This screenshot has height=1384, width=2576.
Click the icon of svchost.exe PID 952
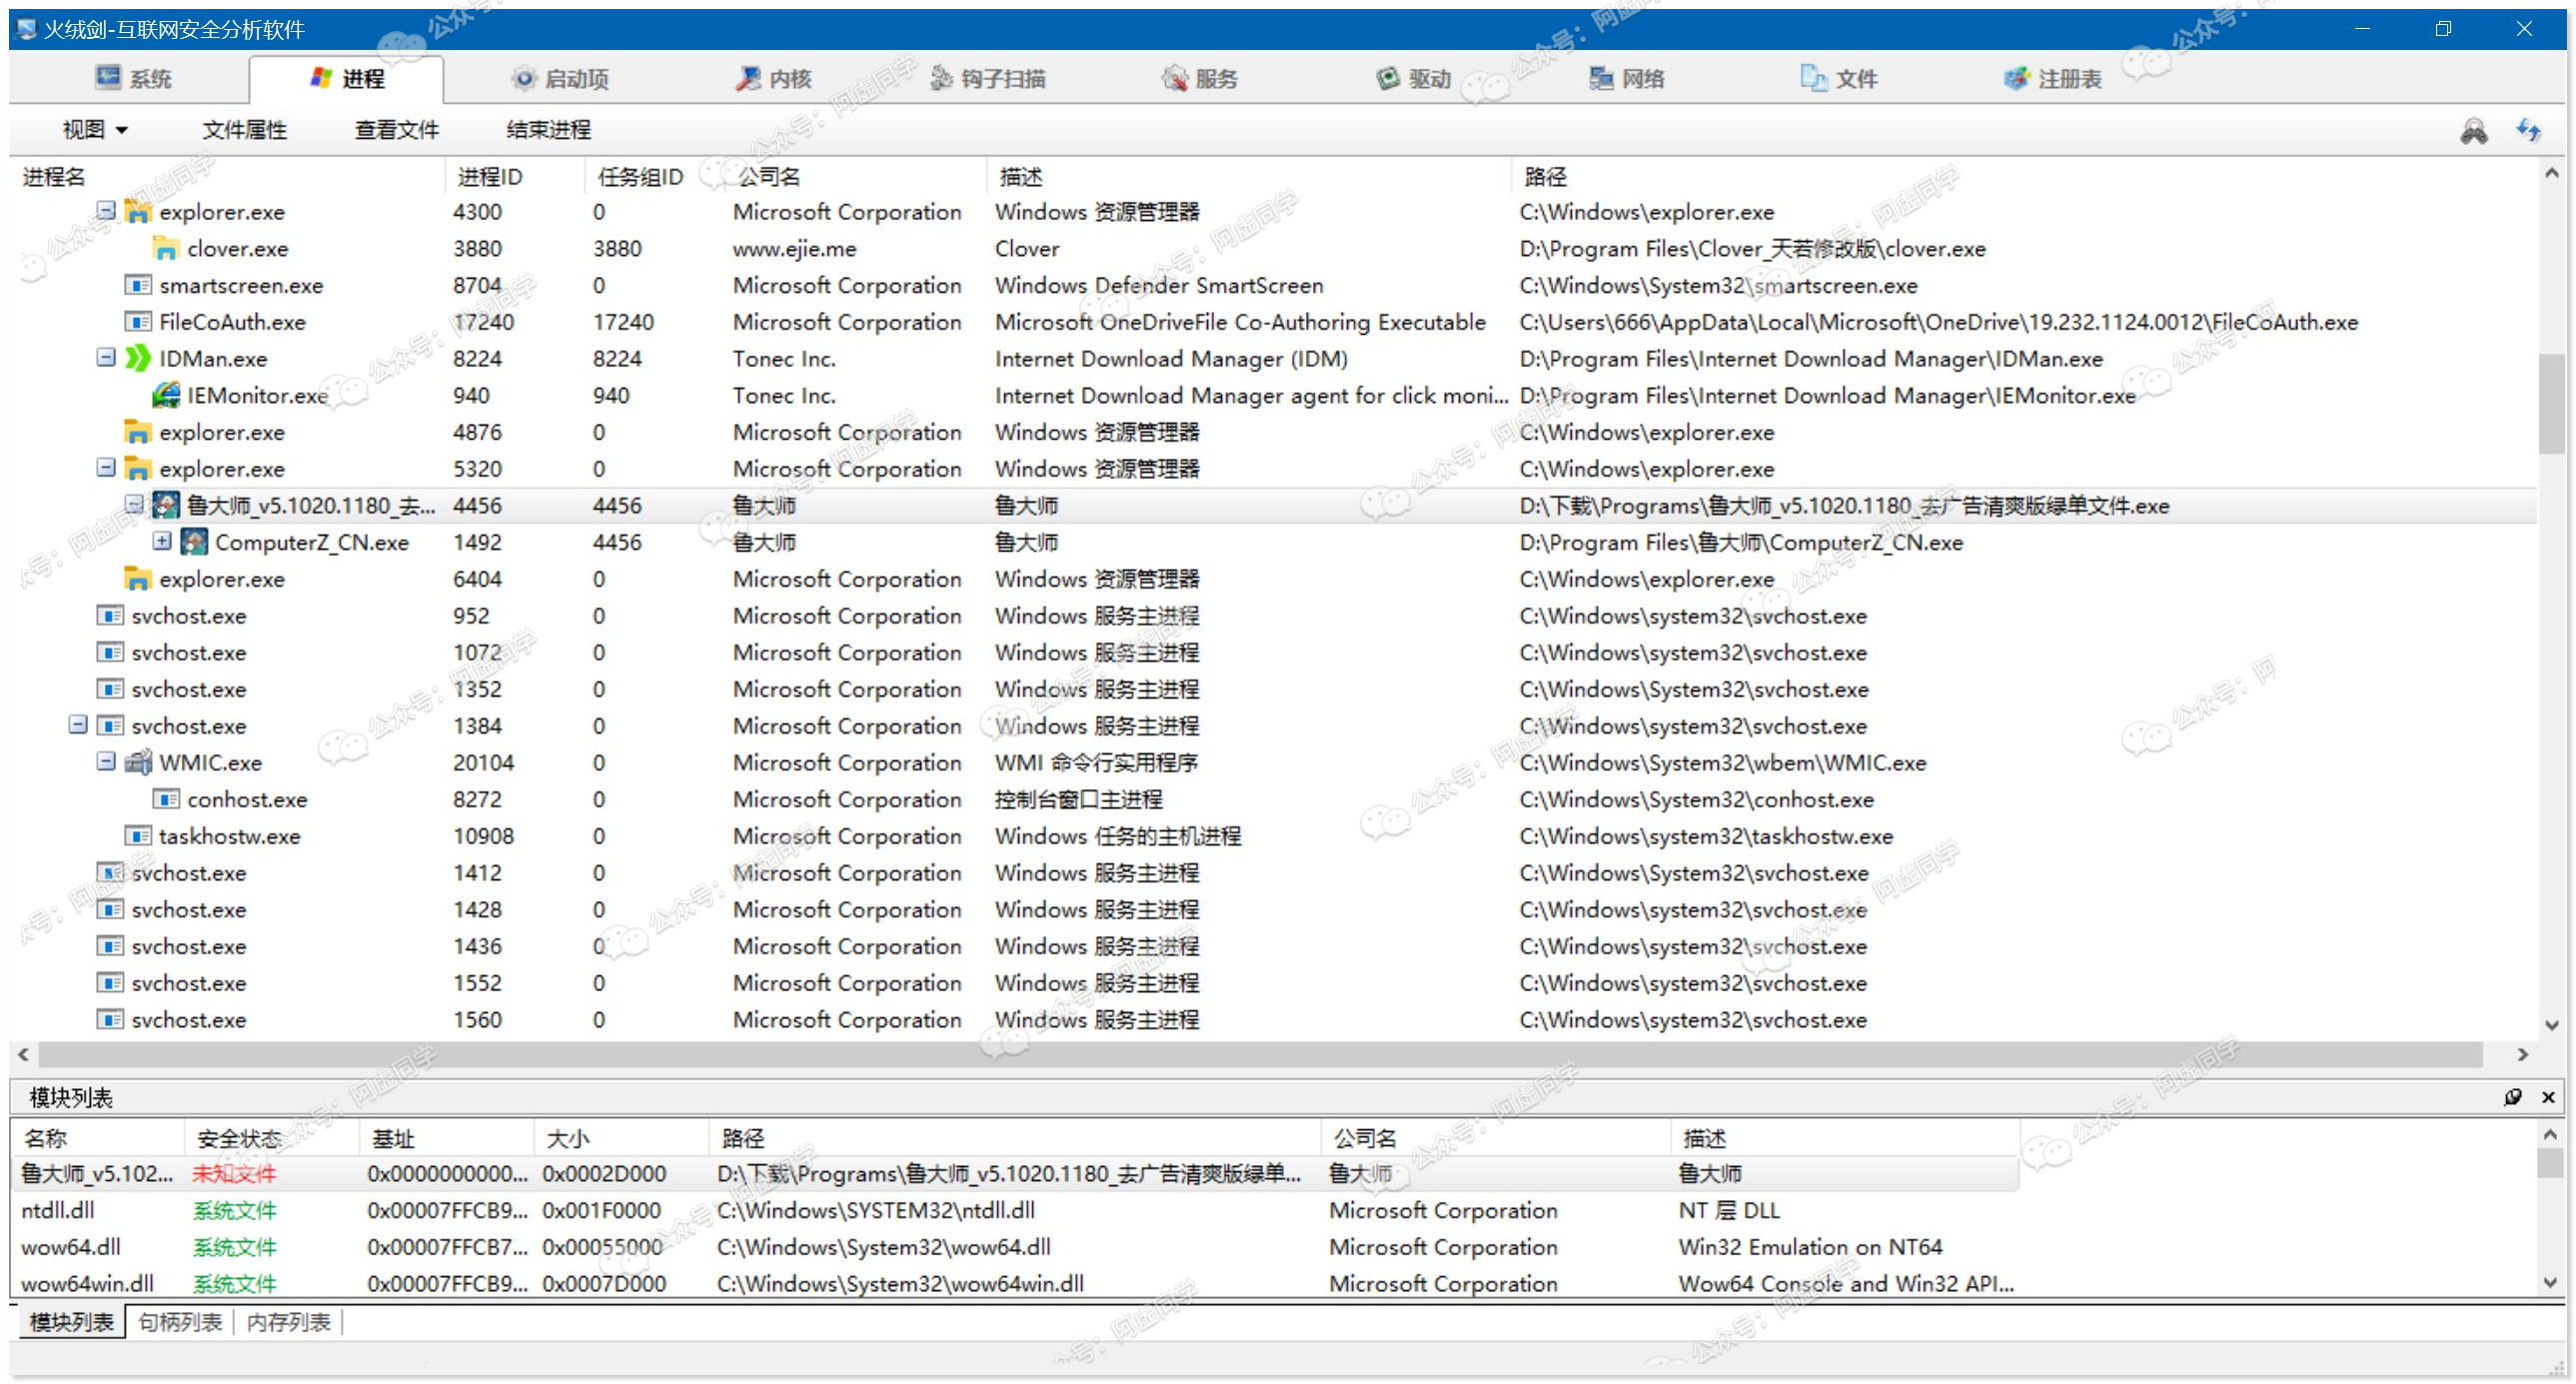(109, 615)
